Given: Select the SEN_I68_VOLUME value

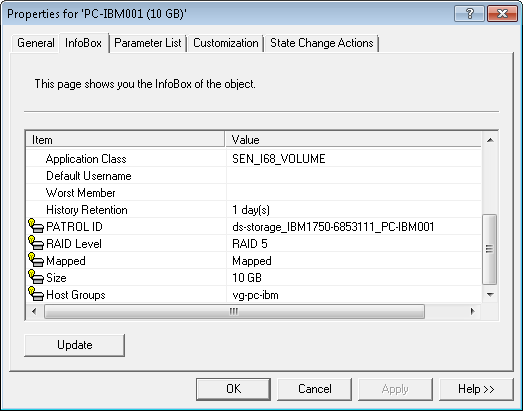Looking at the screenshot, I should [x=279, y=158].
